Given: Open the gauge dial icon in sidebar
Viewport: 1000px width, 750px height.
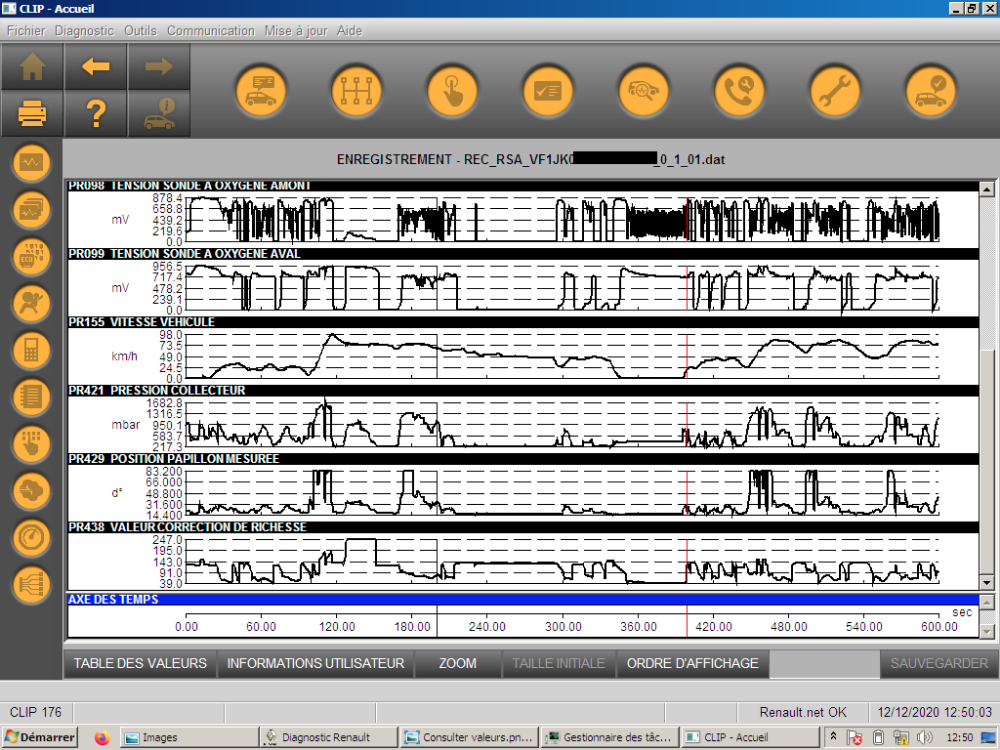Looking at the screenshot, I should tap(31, 538).
